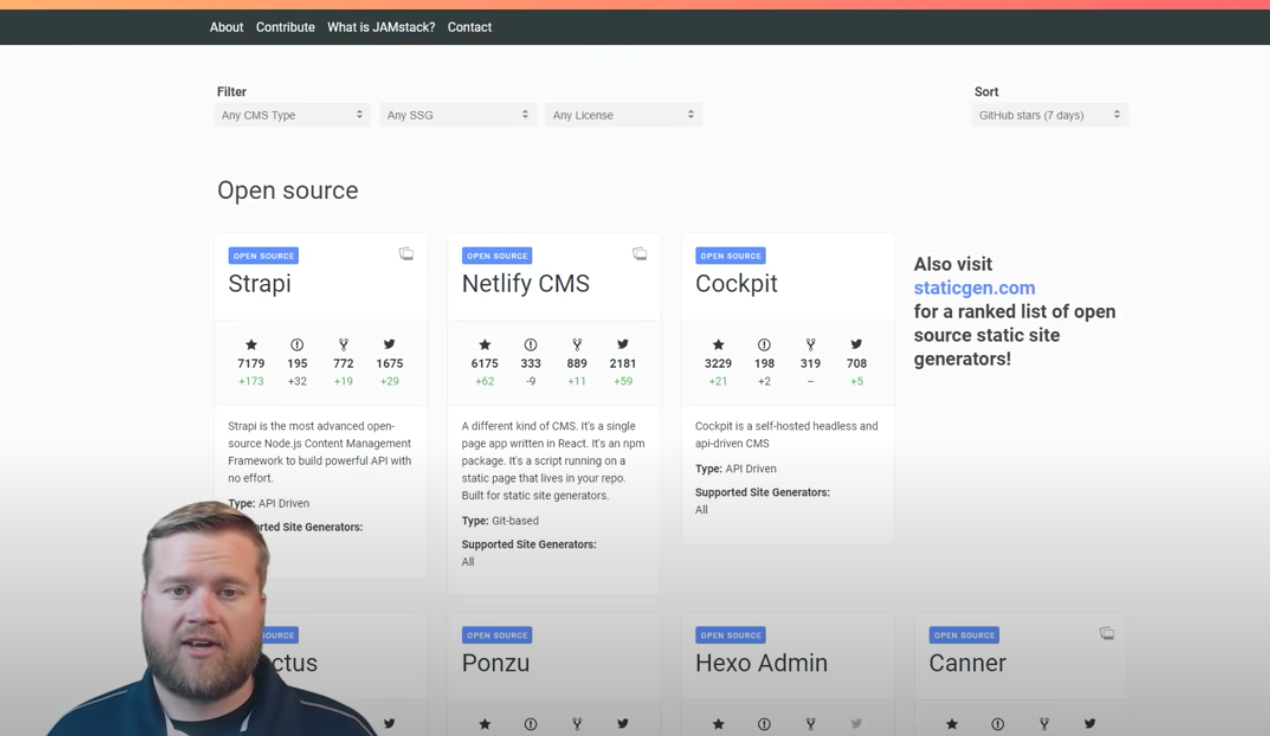Image resolution: width=1270 pixels, height=736 pixels.
Task: Click the Ponzu Twitter icon
Action: coord(623,724)
